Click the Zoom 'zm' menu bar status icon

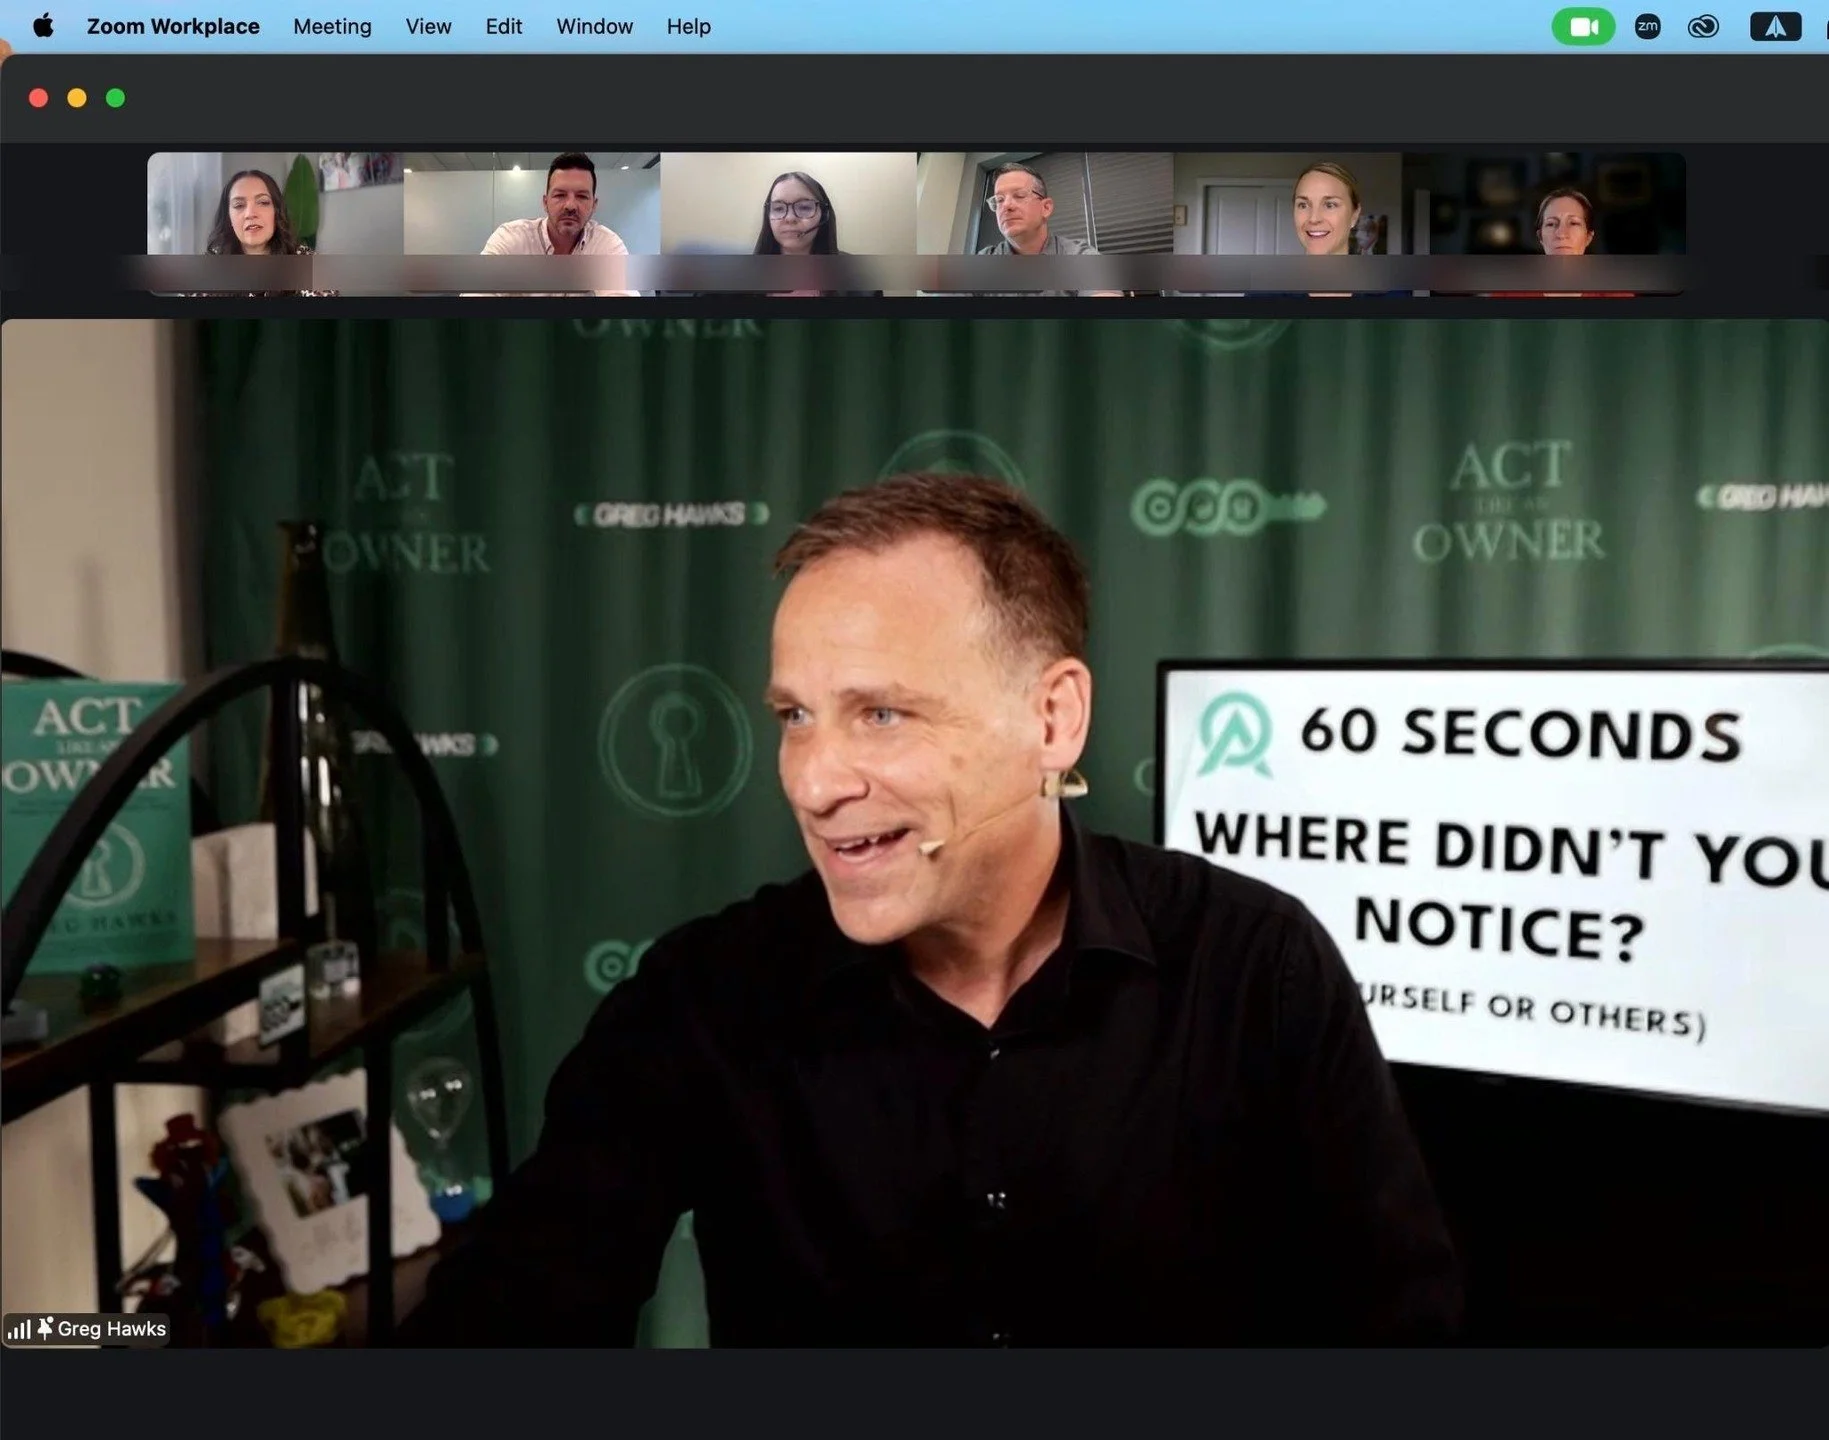pos(1647,27)
